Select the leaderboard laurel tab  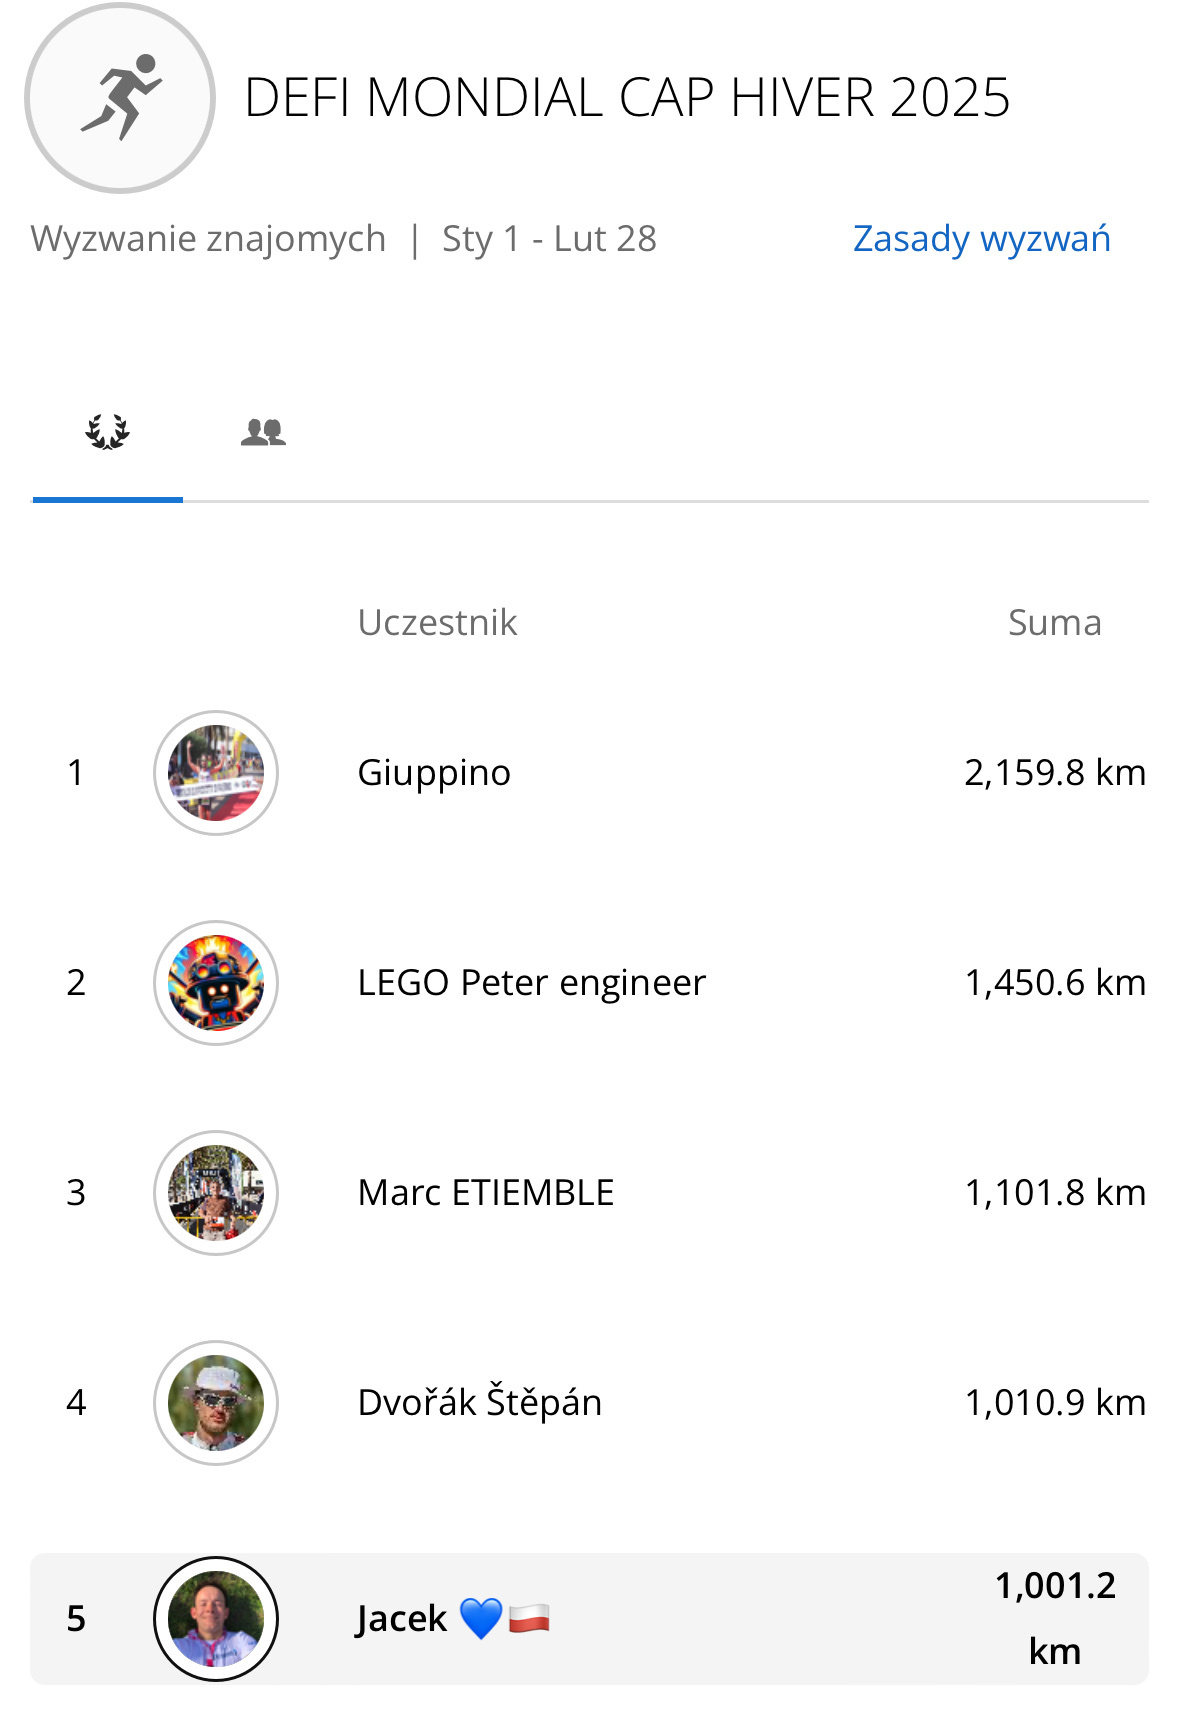point(108,432)
